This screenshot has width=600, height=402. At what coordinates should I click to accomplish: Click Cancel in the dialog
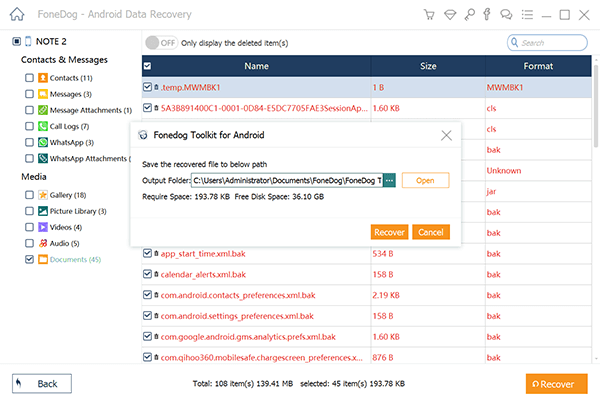[431, 232]
